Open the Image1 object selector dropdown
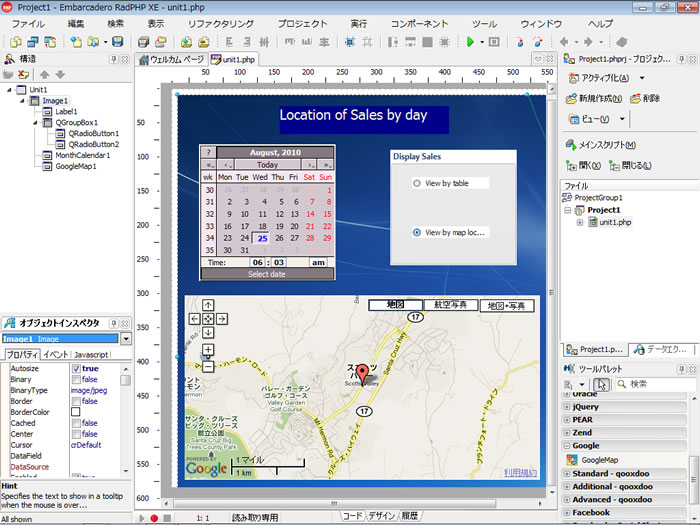Image resolution: width=700 pixels, height=525 pixels. (x=125, y=339)
